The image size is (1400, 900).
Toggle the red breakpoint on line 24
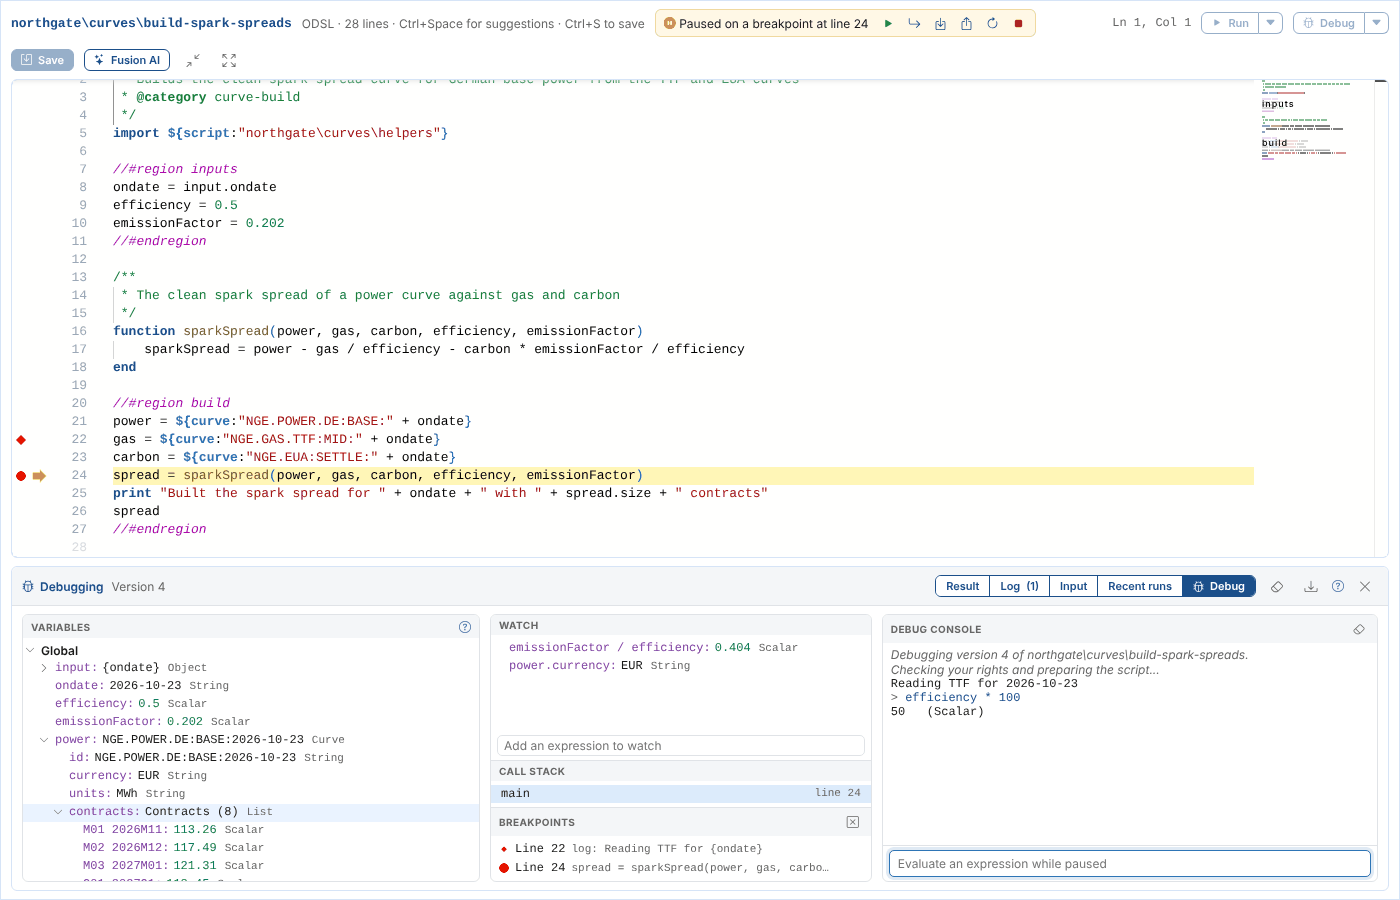(21, 475)
